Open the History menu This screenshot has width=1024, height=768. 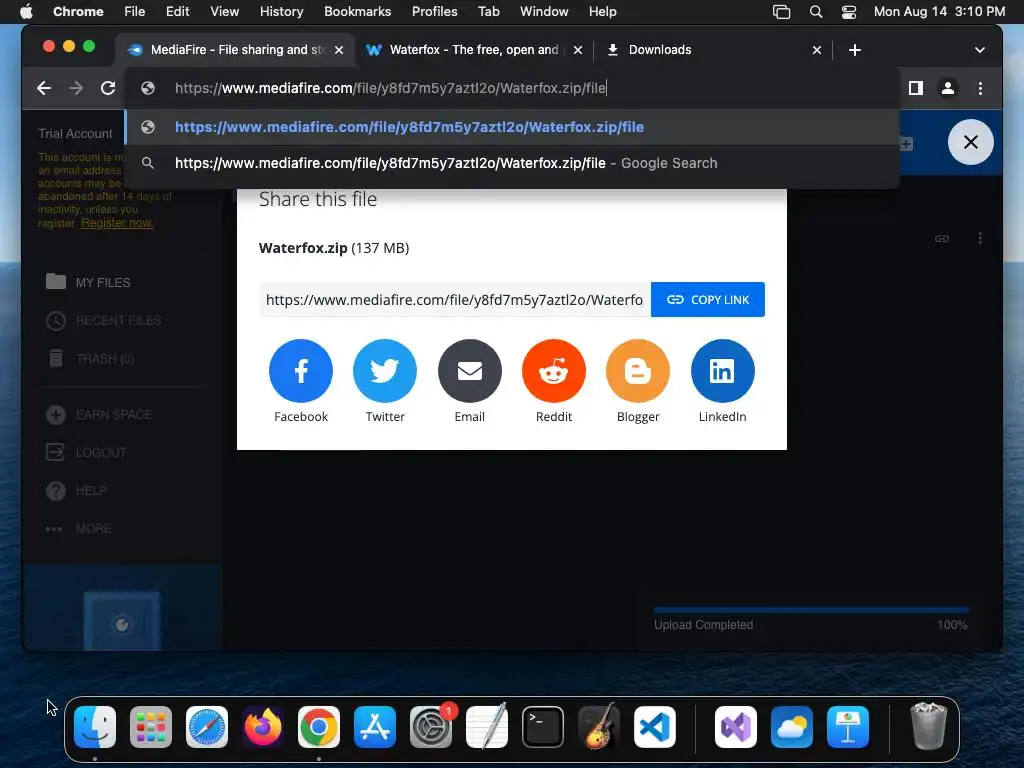pyautogui.click(x=281, y=12)
